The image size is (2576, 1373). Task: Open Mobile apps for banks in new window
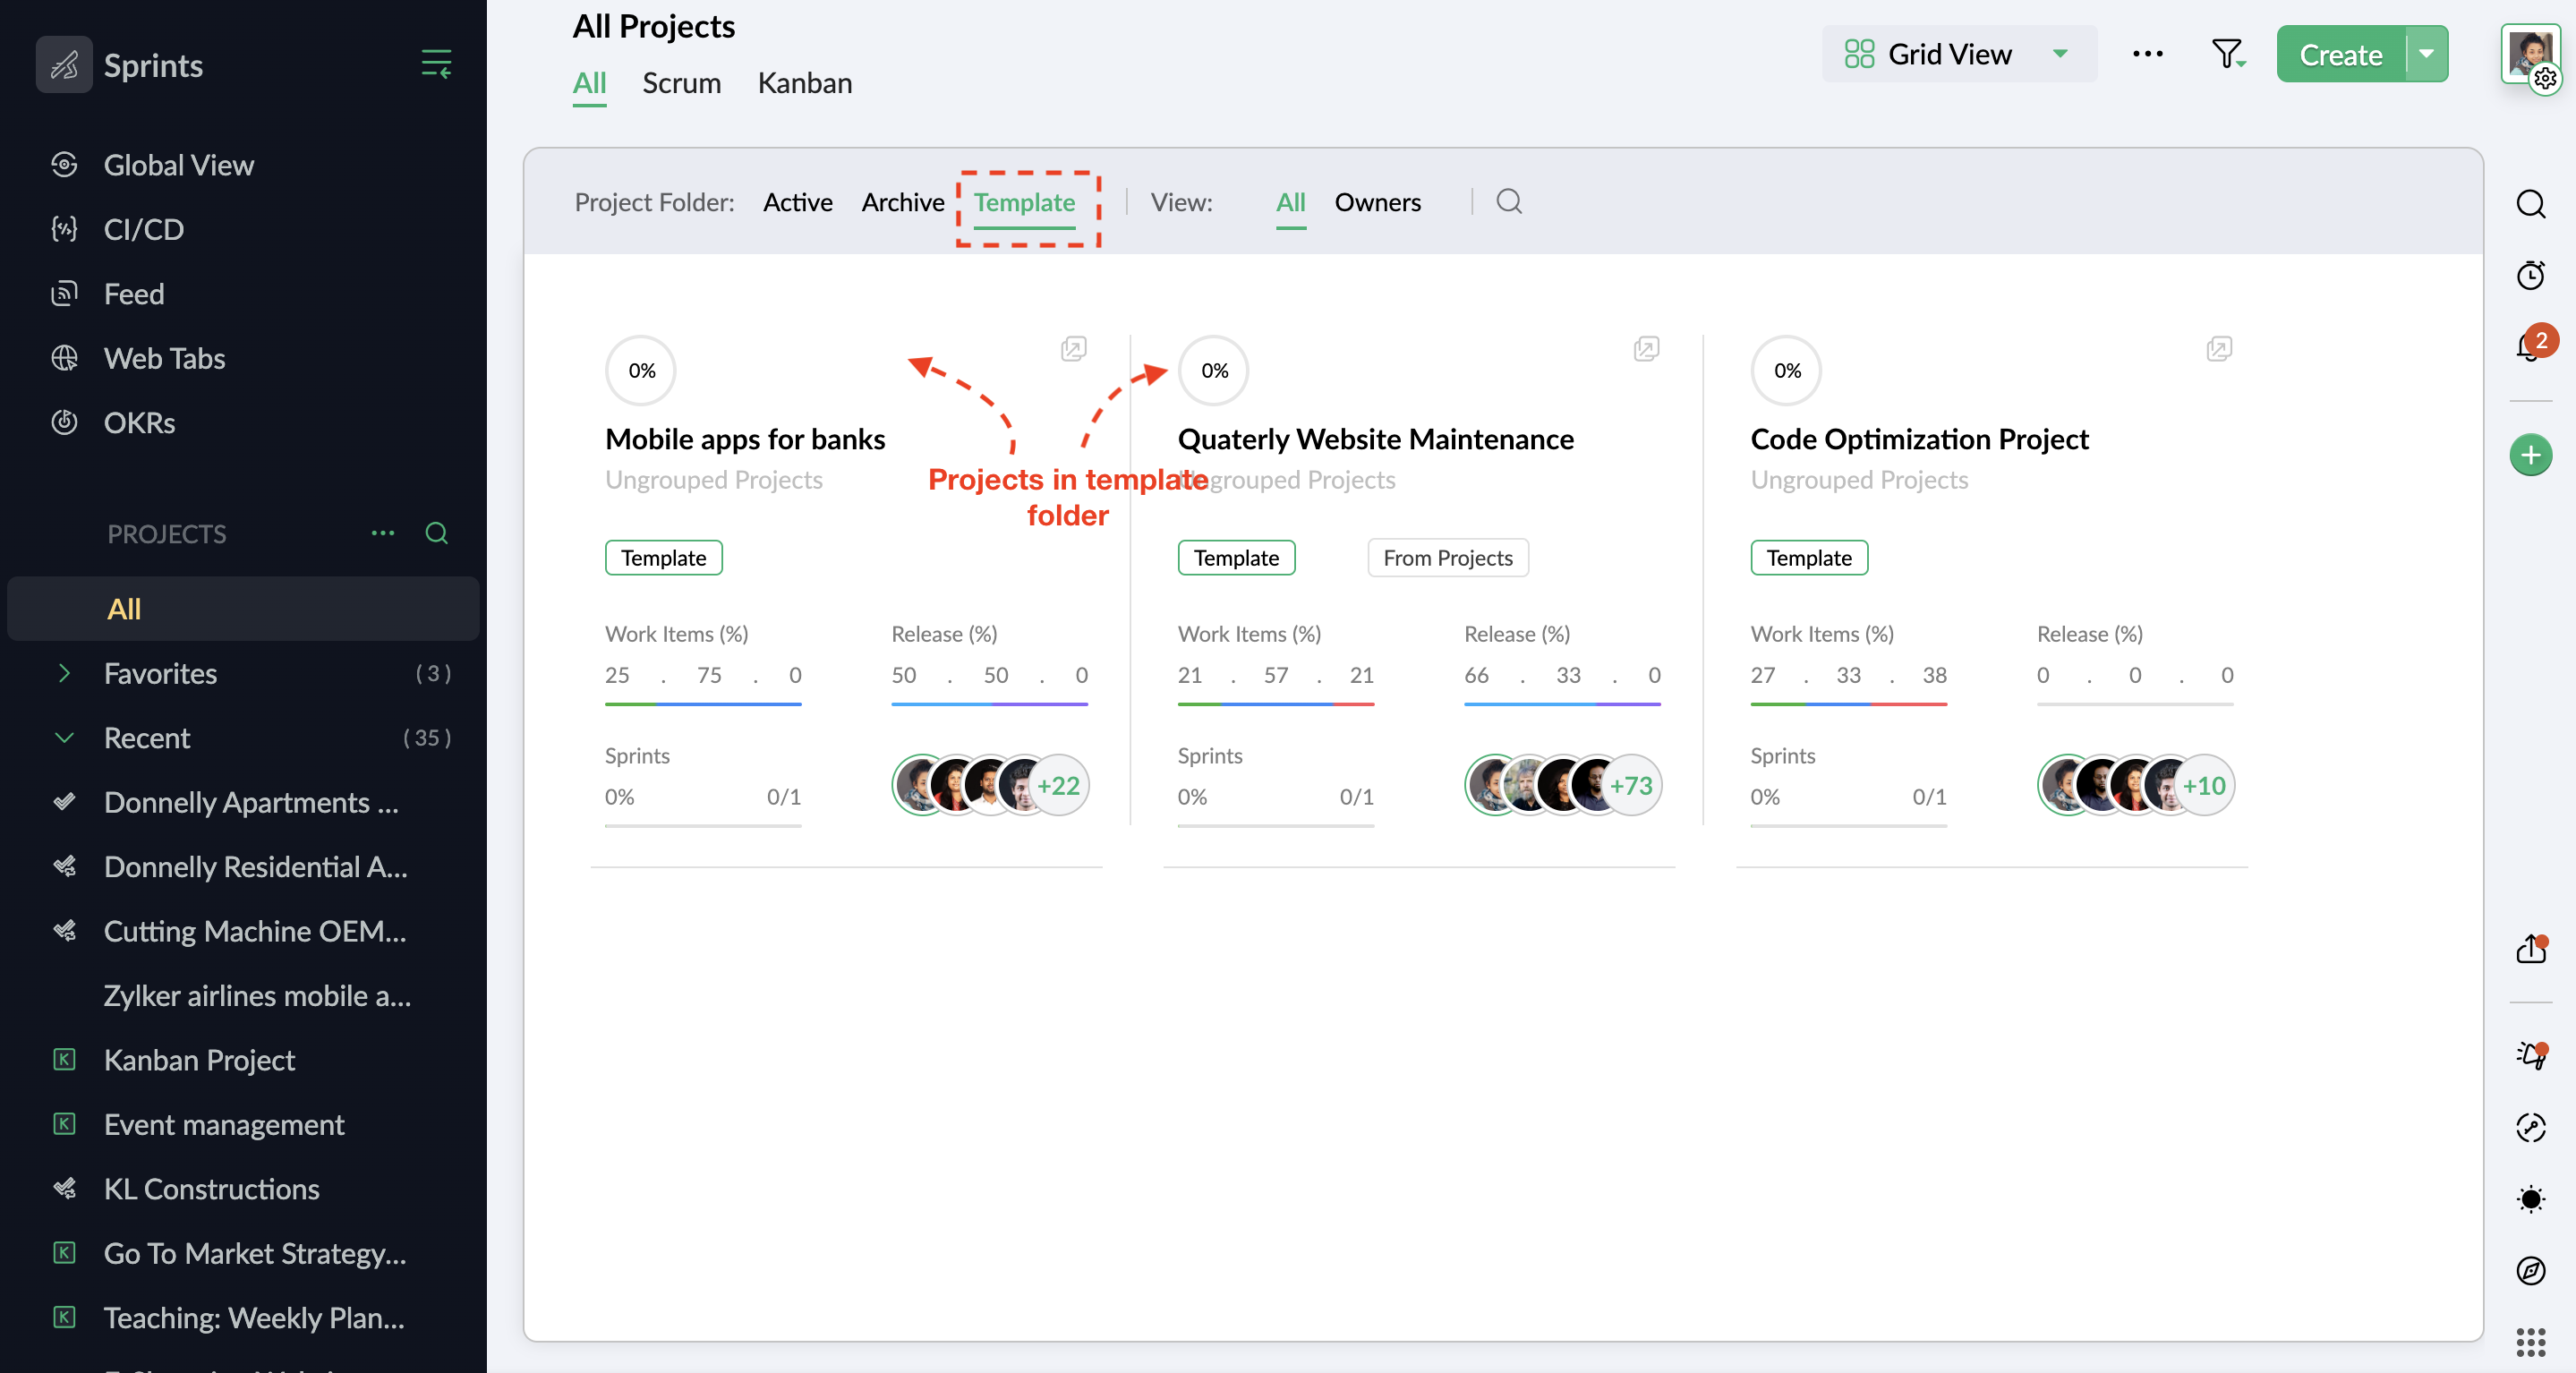[1073, 348]
